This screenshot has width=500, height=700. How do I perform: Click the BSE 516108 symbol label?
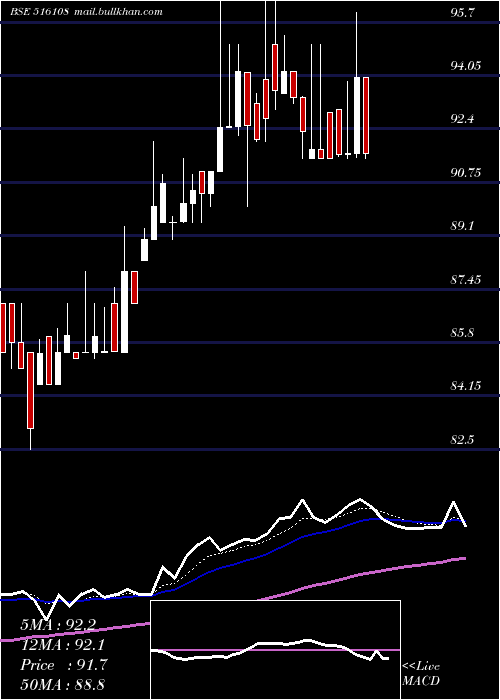click(x=39, y=12)
